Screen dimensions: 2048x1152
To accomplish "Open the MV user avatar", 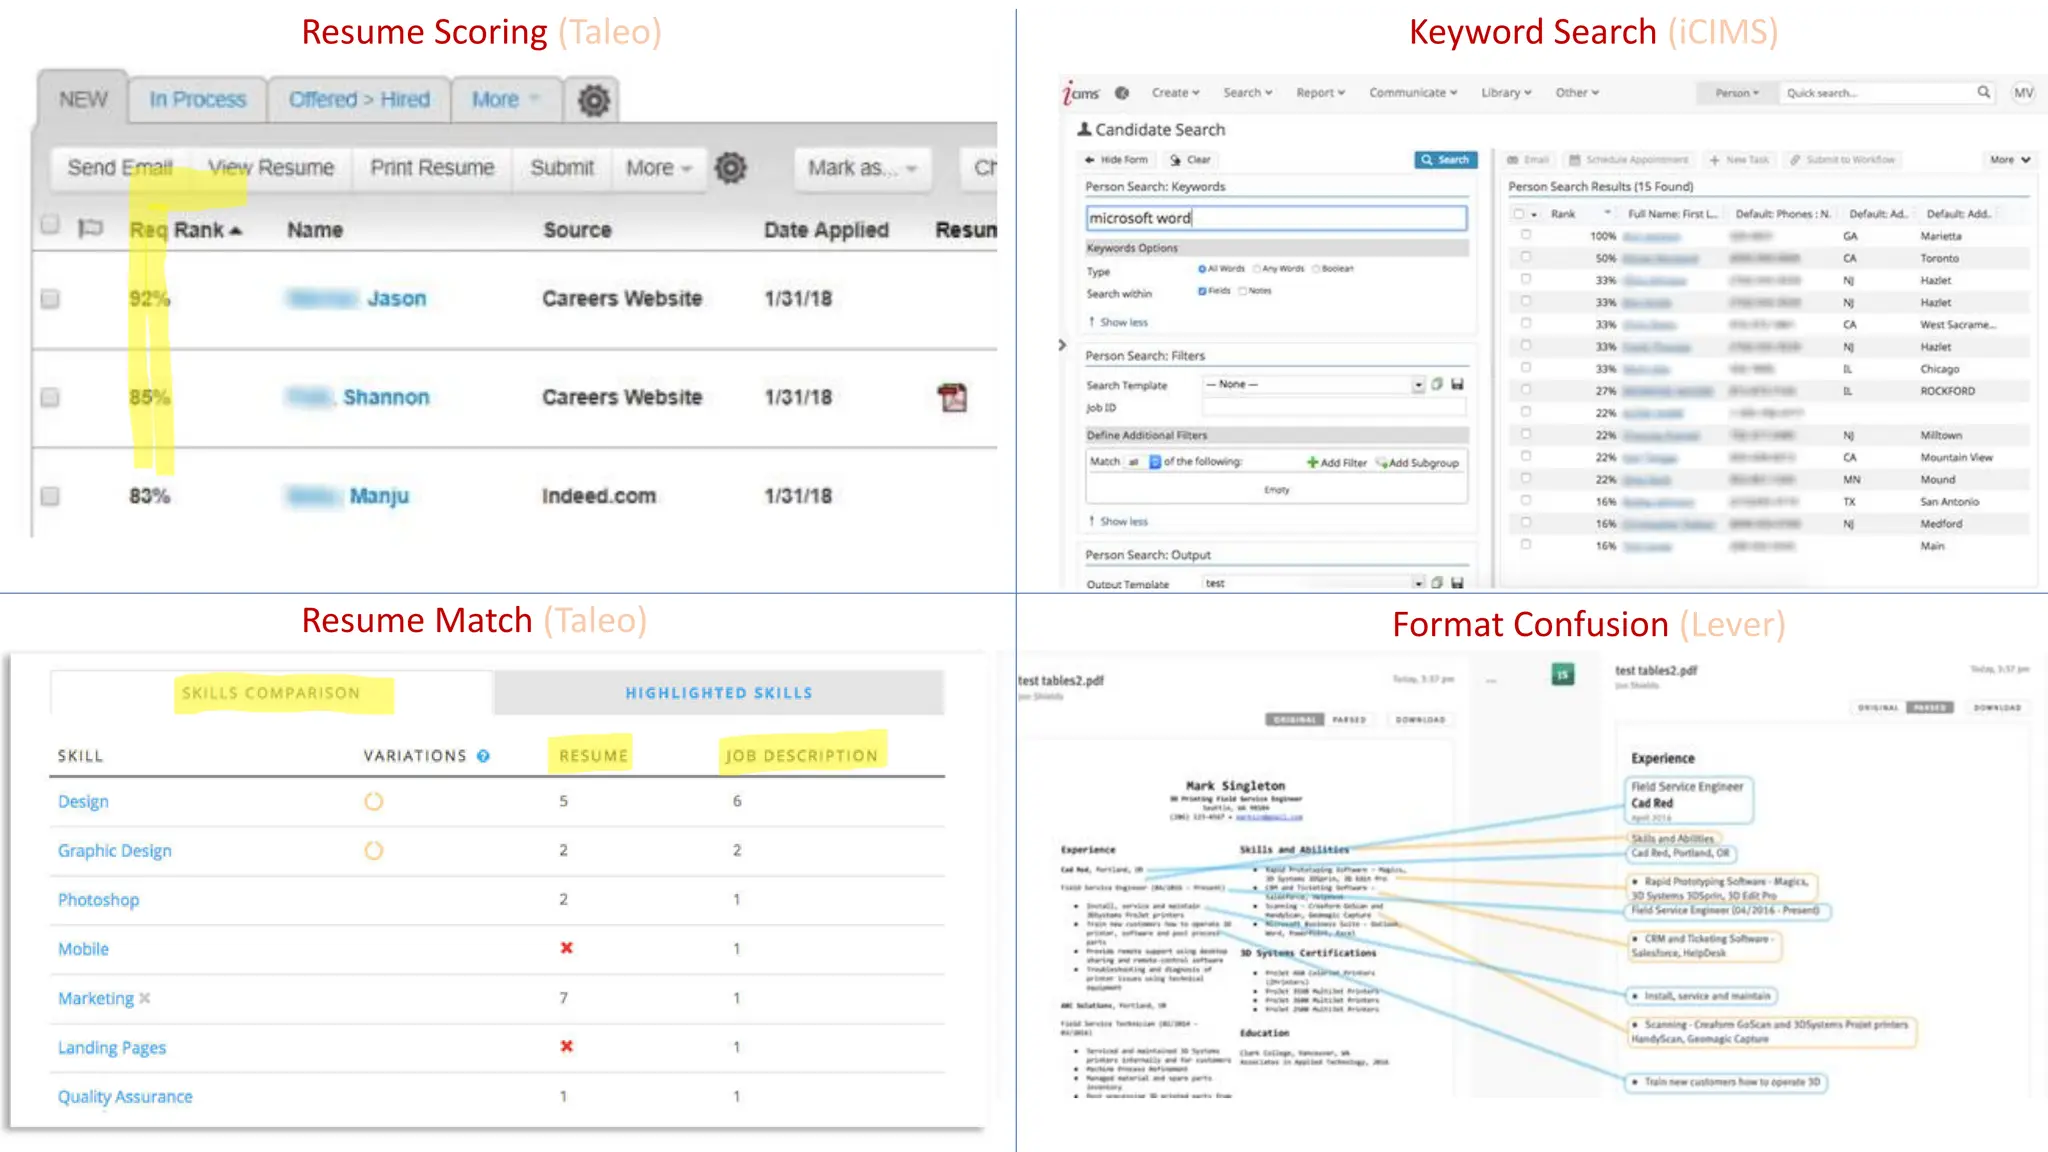I will tap(2024, 93).
